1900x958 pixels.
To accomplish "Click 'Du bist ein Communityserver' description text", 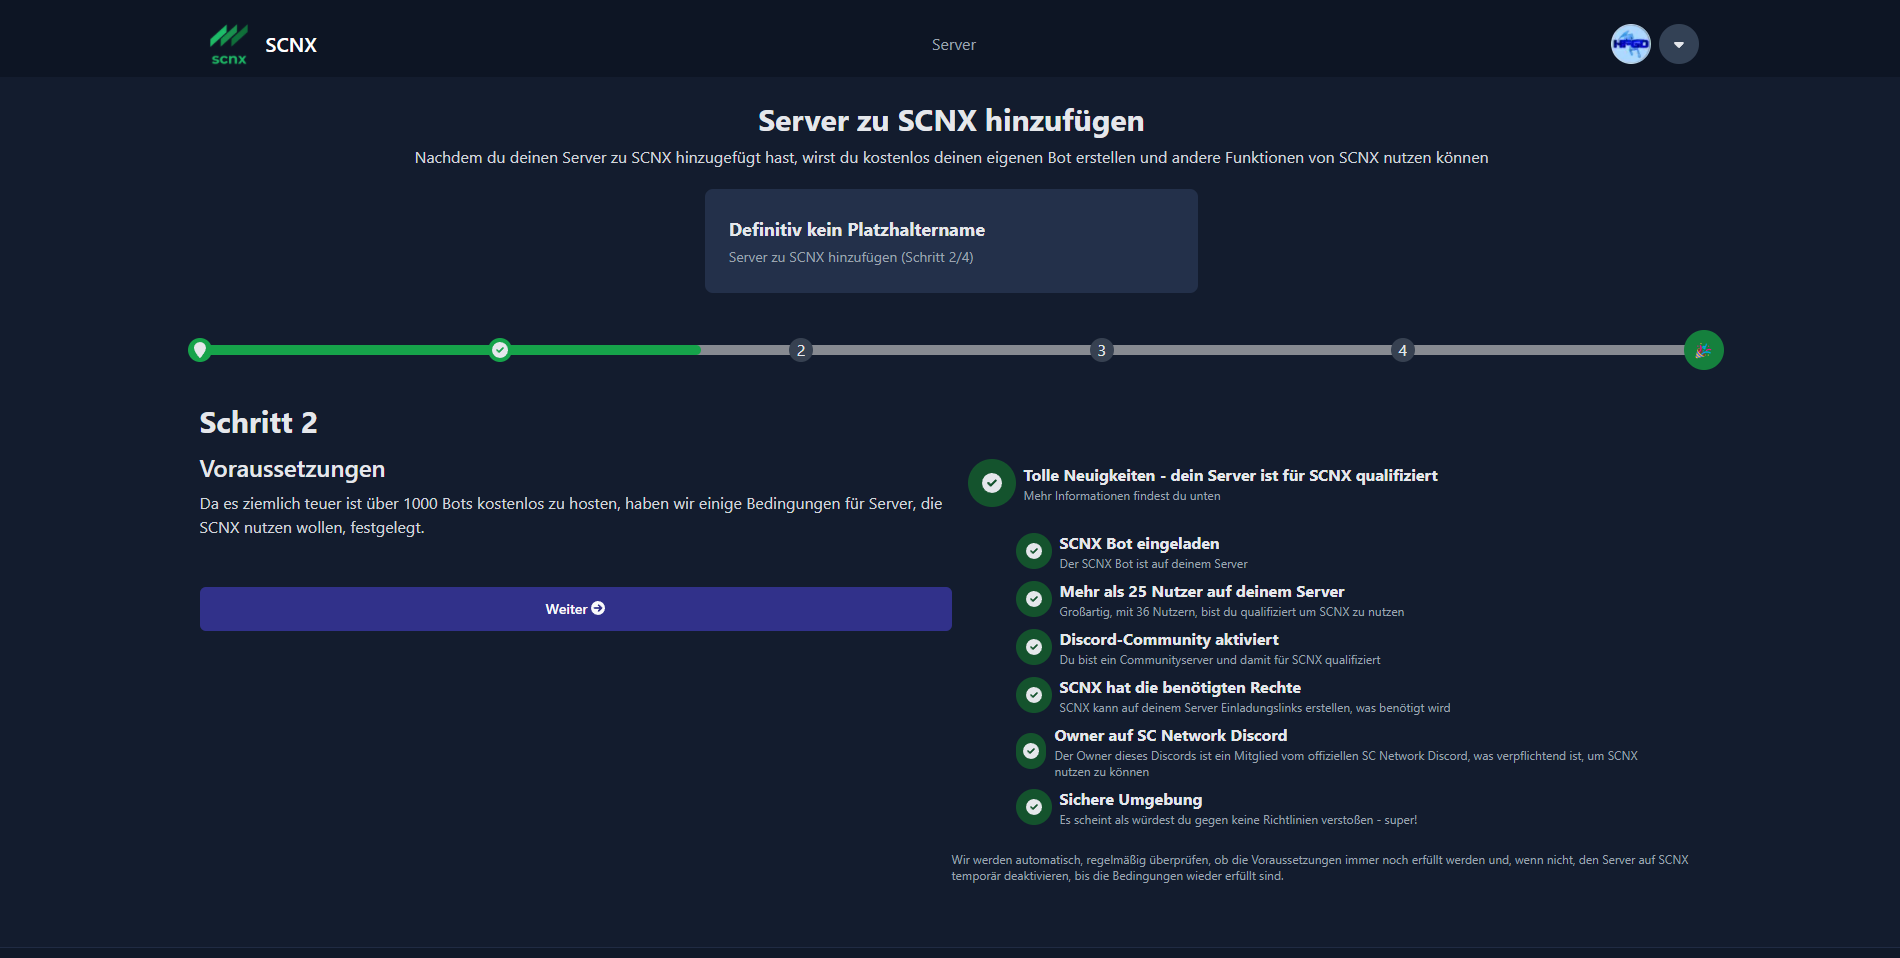I will pyautogui.click(x=1219, y=660).
